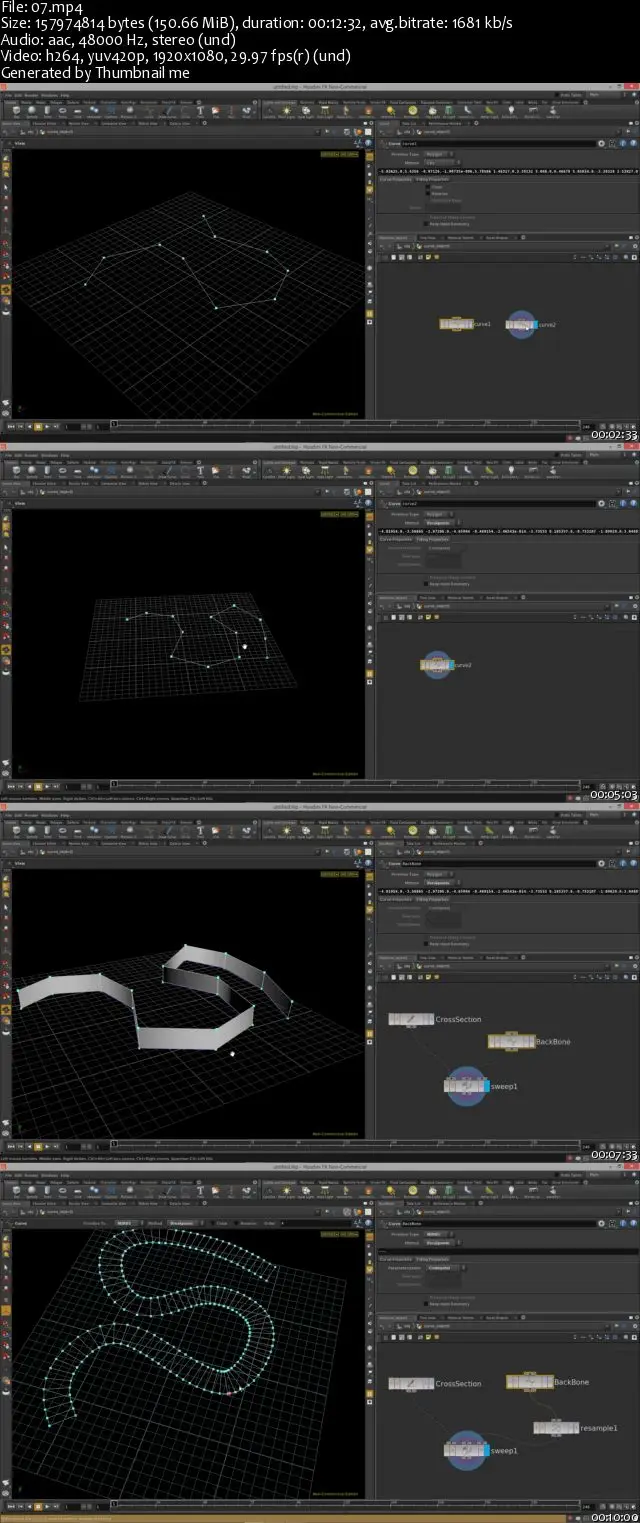Open Material Palette tab in 00:02:33 frame
Viewport: 640px width, 1523px height.
click(x=461, y=237)
